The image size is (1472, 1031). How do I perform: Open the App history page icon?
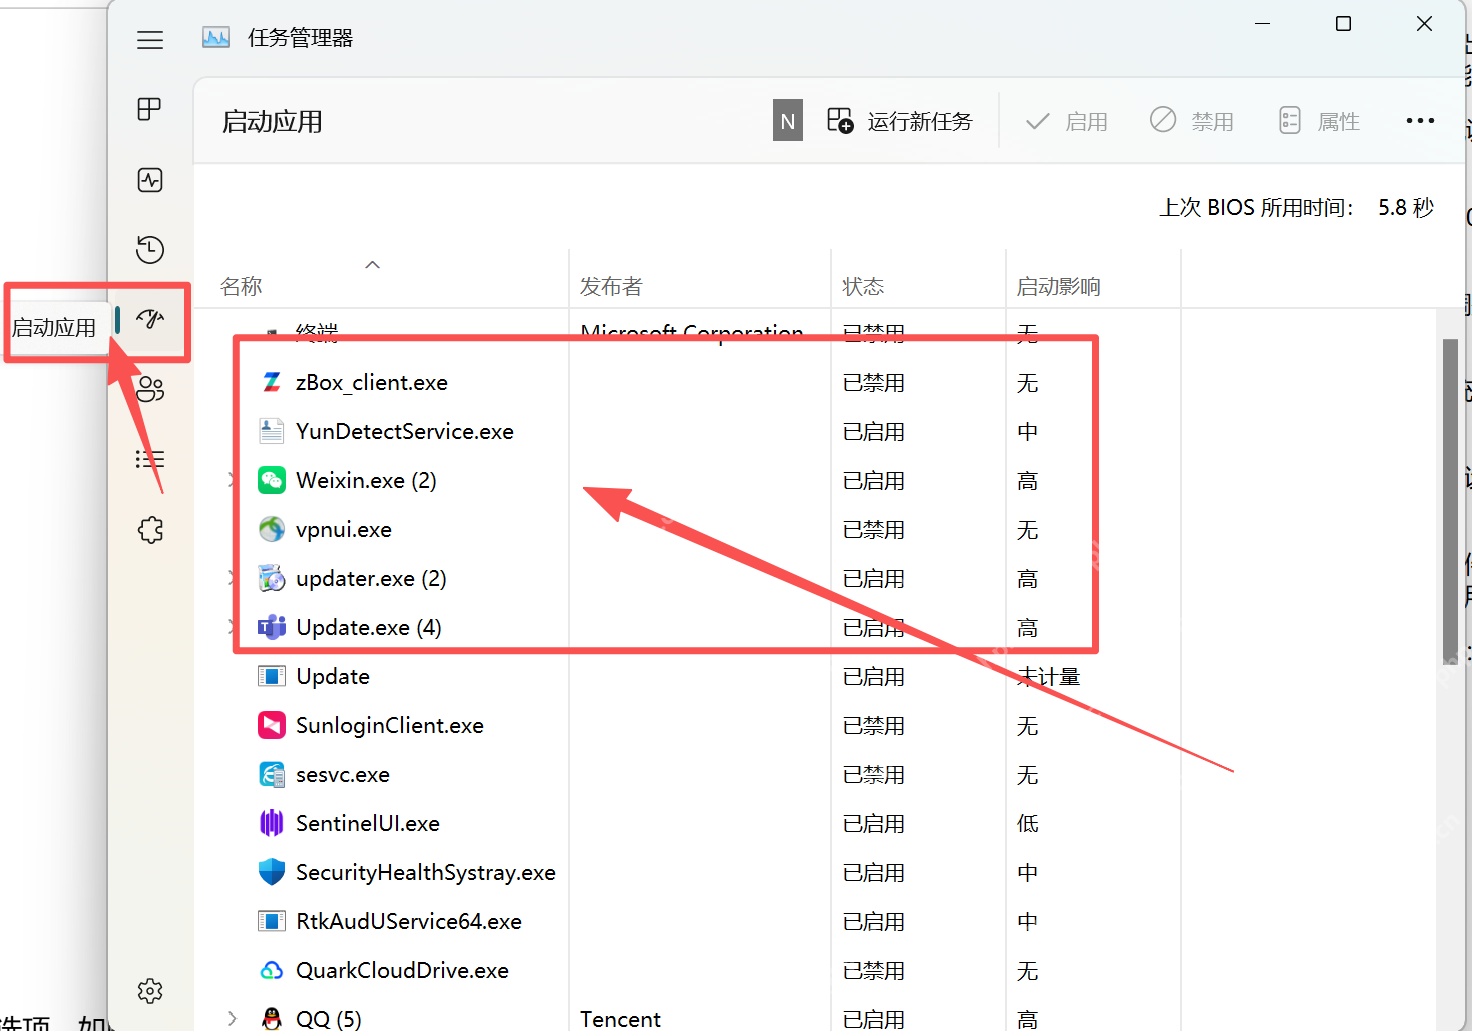coord(150,249)
